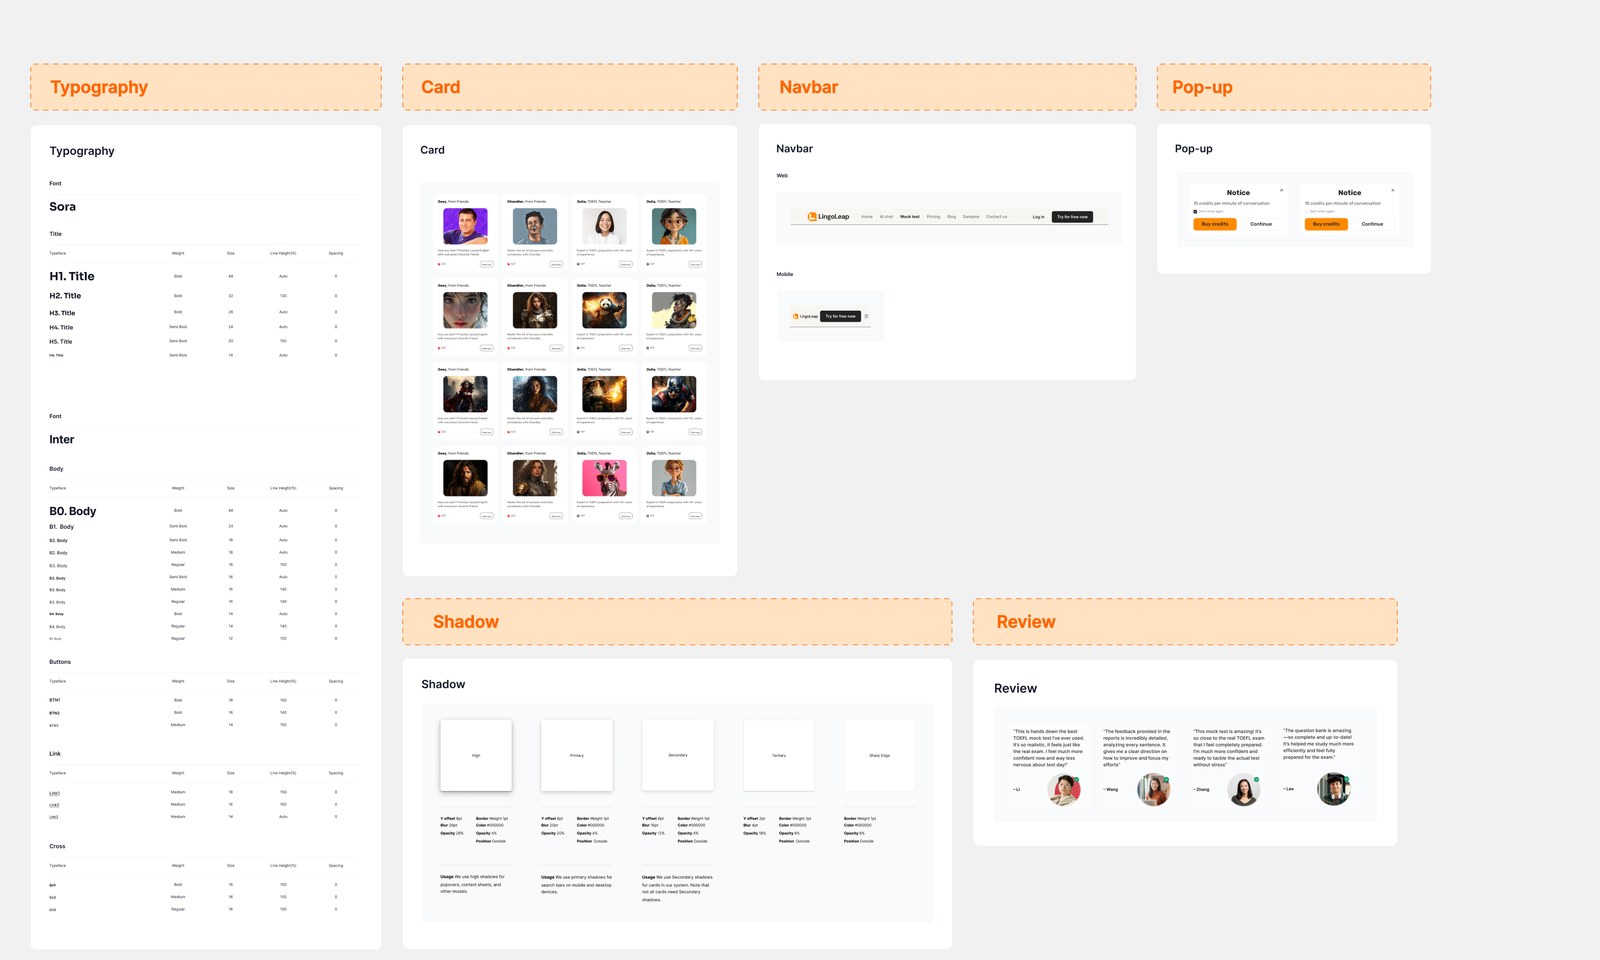Screen dimensions: 1600x960
Task: Click Buy credits in the right Notice pop-up
Action: tap(1326, 224)
